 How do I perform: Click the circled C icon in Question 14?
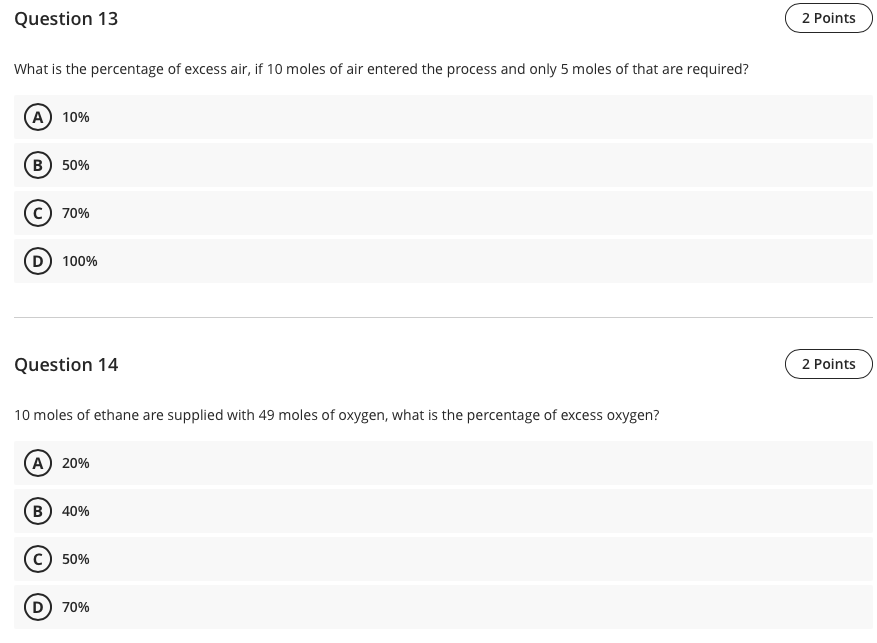[38, 559]
